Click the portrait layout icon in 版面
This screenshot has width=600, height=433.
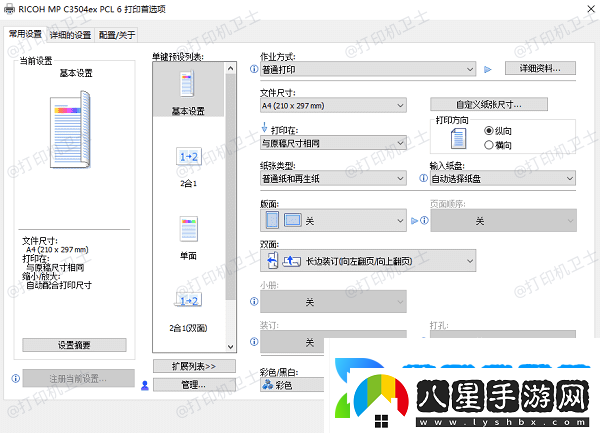272,220
